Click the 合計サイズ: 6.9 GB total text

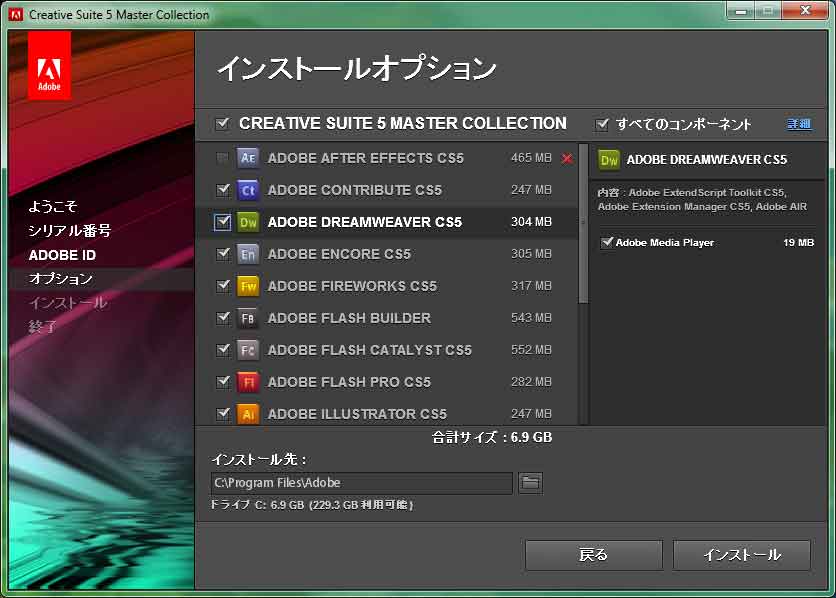(492, 438)
